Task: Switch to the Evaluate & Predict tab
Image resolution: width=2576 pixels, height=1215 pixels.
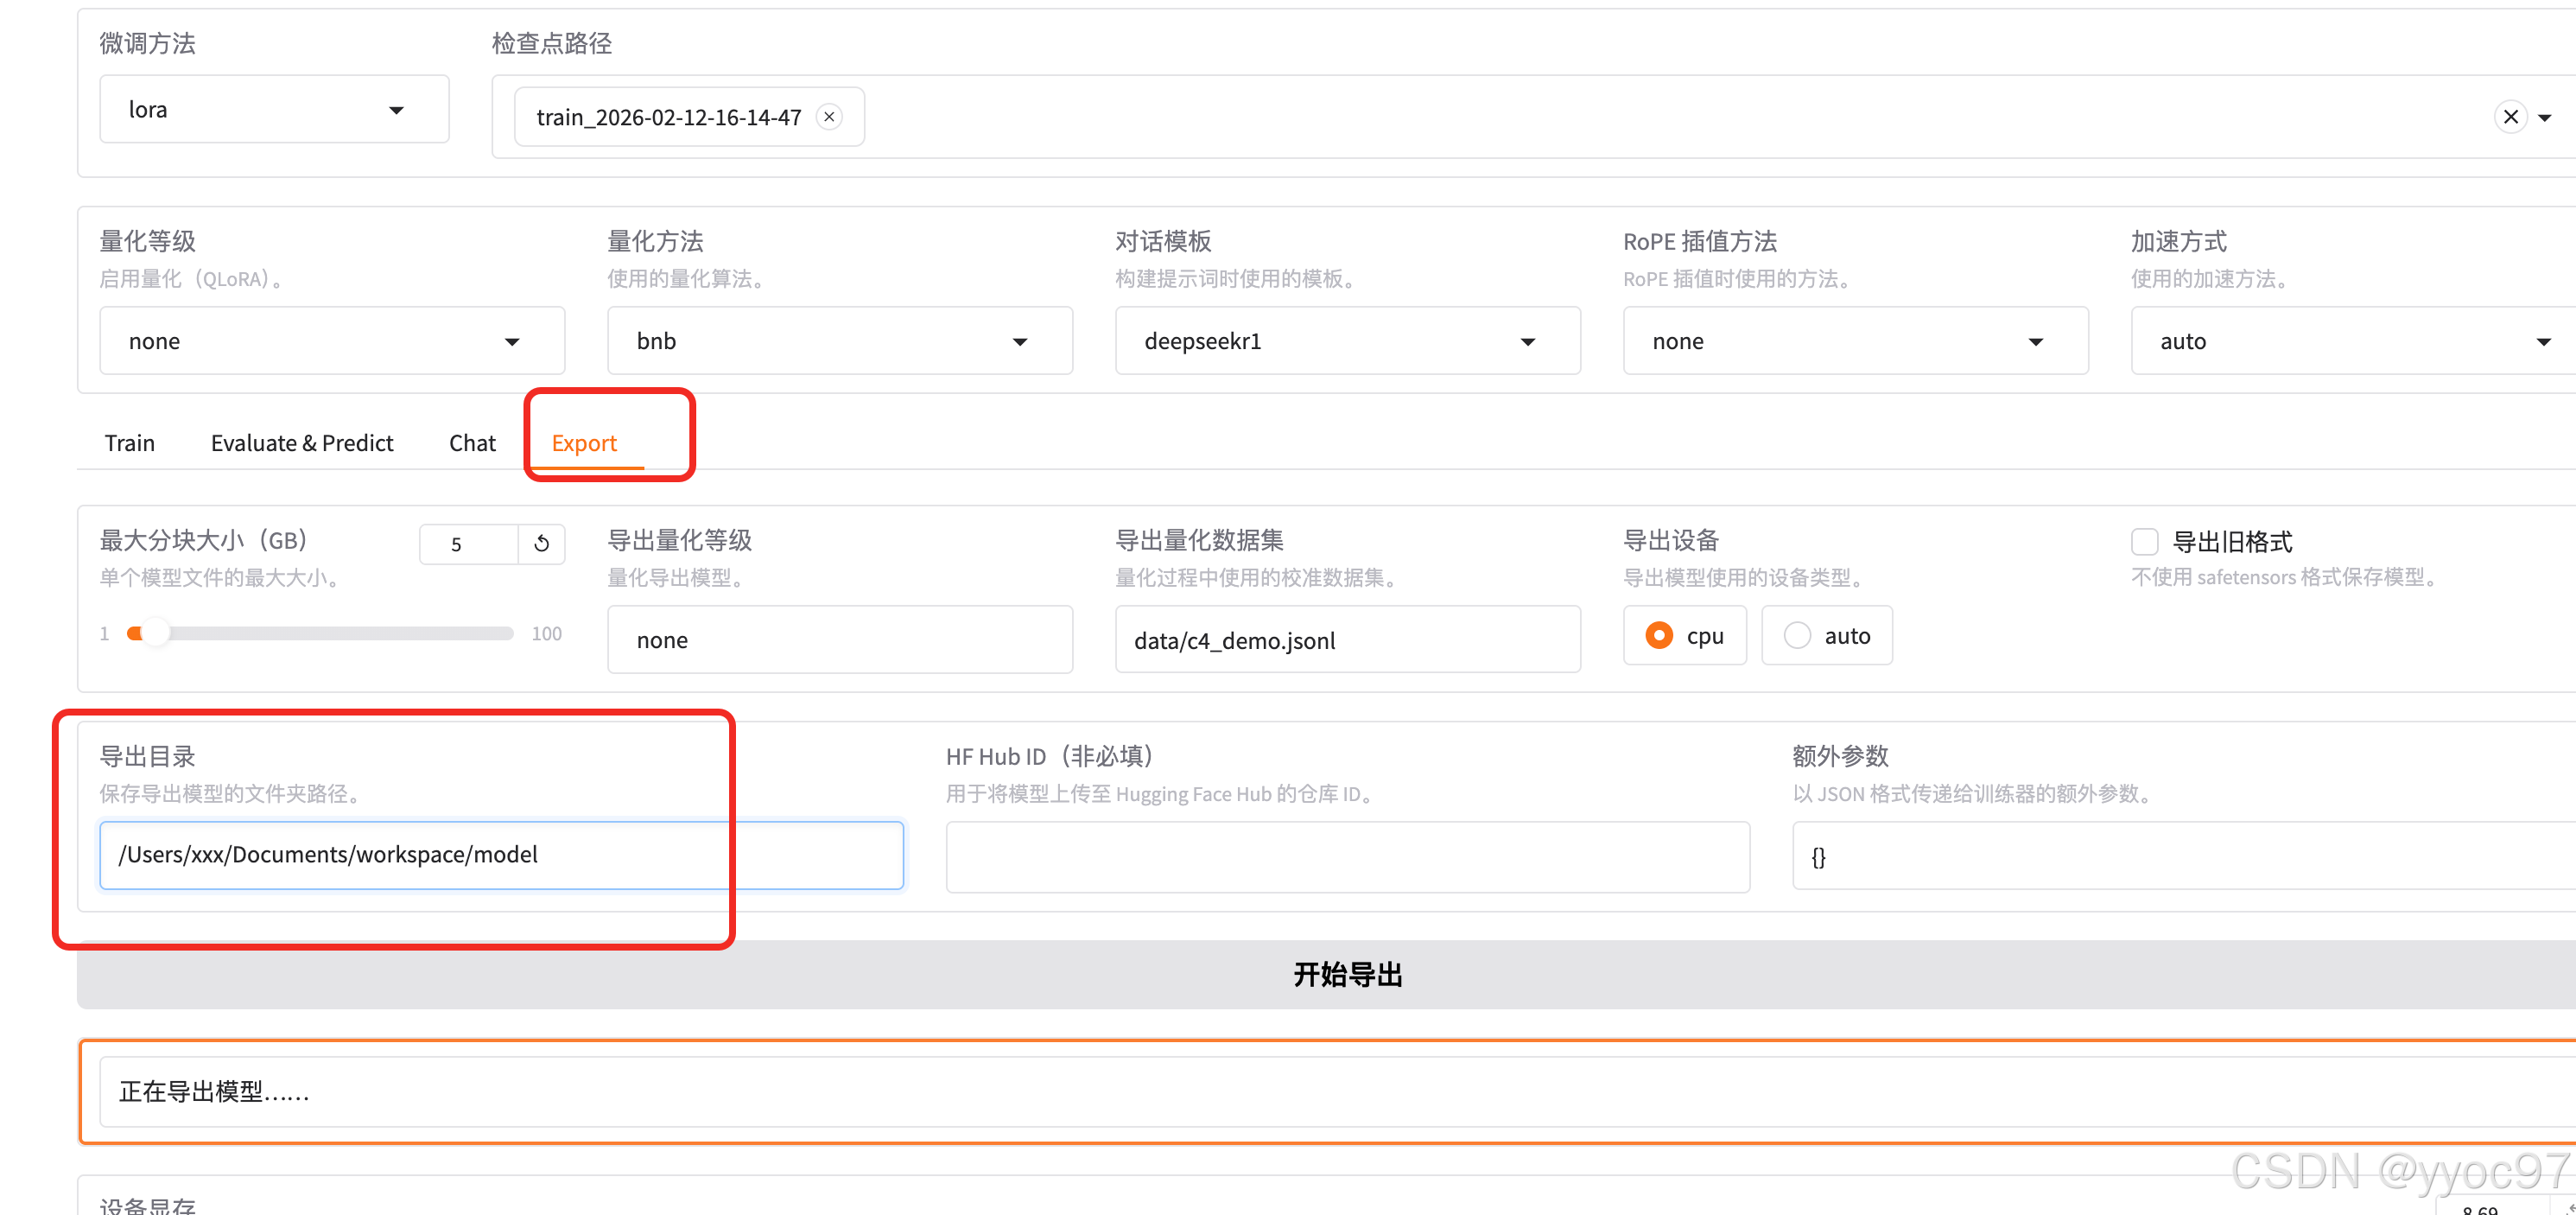Action: (x=302, y=443)
